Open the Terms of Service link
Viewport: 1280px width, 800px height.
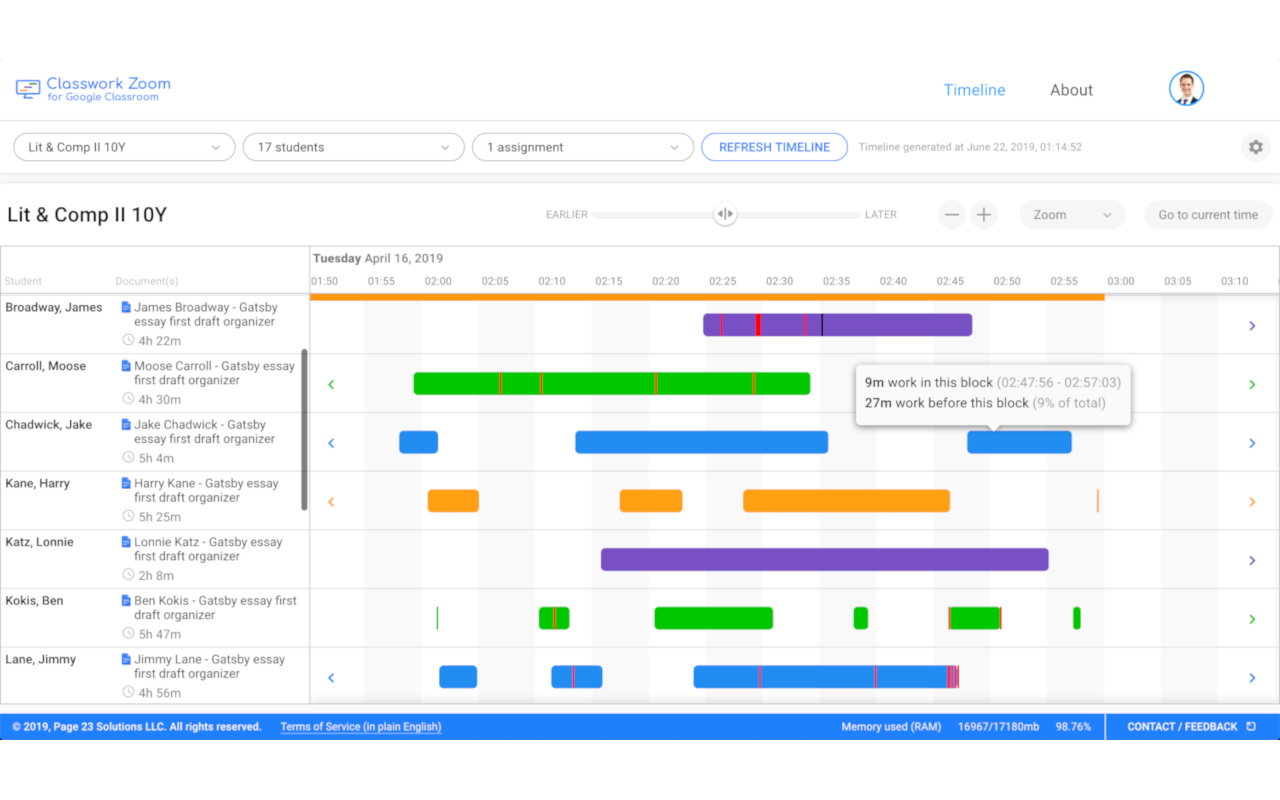point(360,726)
